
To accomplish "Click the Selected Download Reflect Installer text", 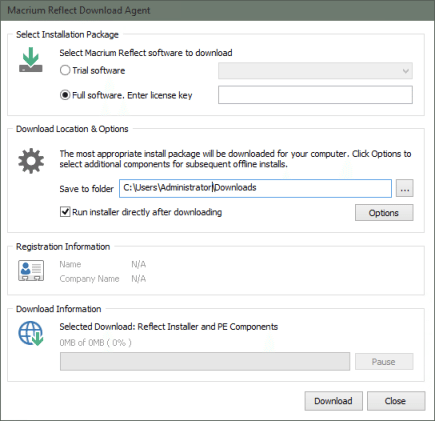I will pos(169,327).
